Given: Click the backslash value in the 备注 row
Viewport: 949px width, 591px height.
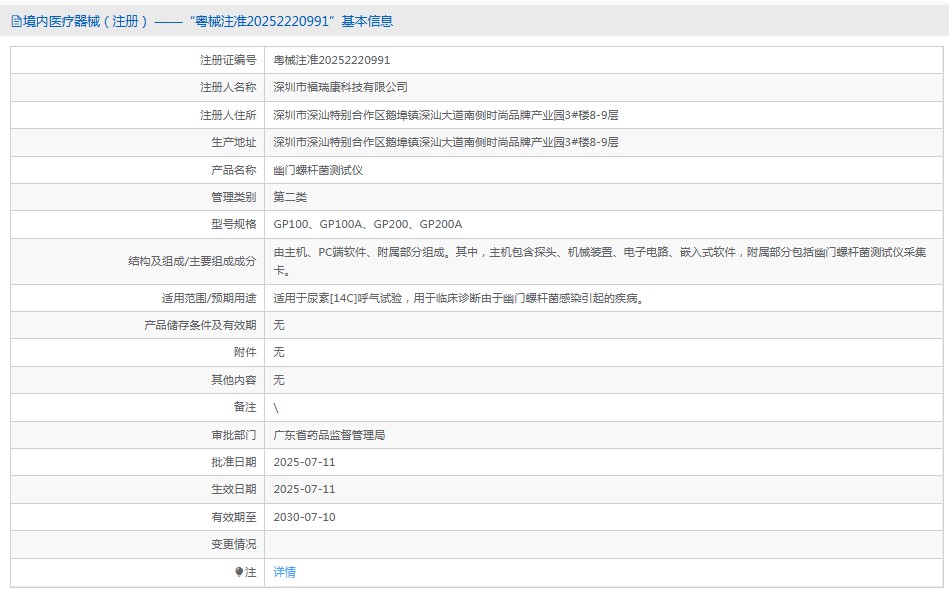Looking at the screenshot, I should tap(276, 407).
